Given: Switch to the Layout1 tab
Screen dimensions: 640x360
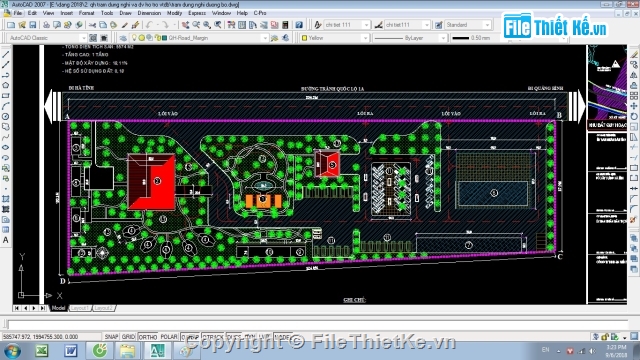Looking at the screenshot, I should pyautogui.click(x=80, y=308).
